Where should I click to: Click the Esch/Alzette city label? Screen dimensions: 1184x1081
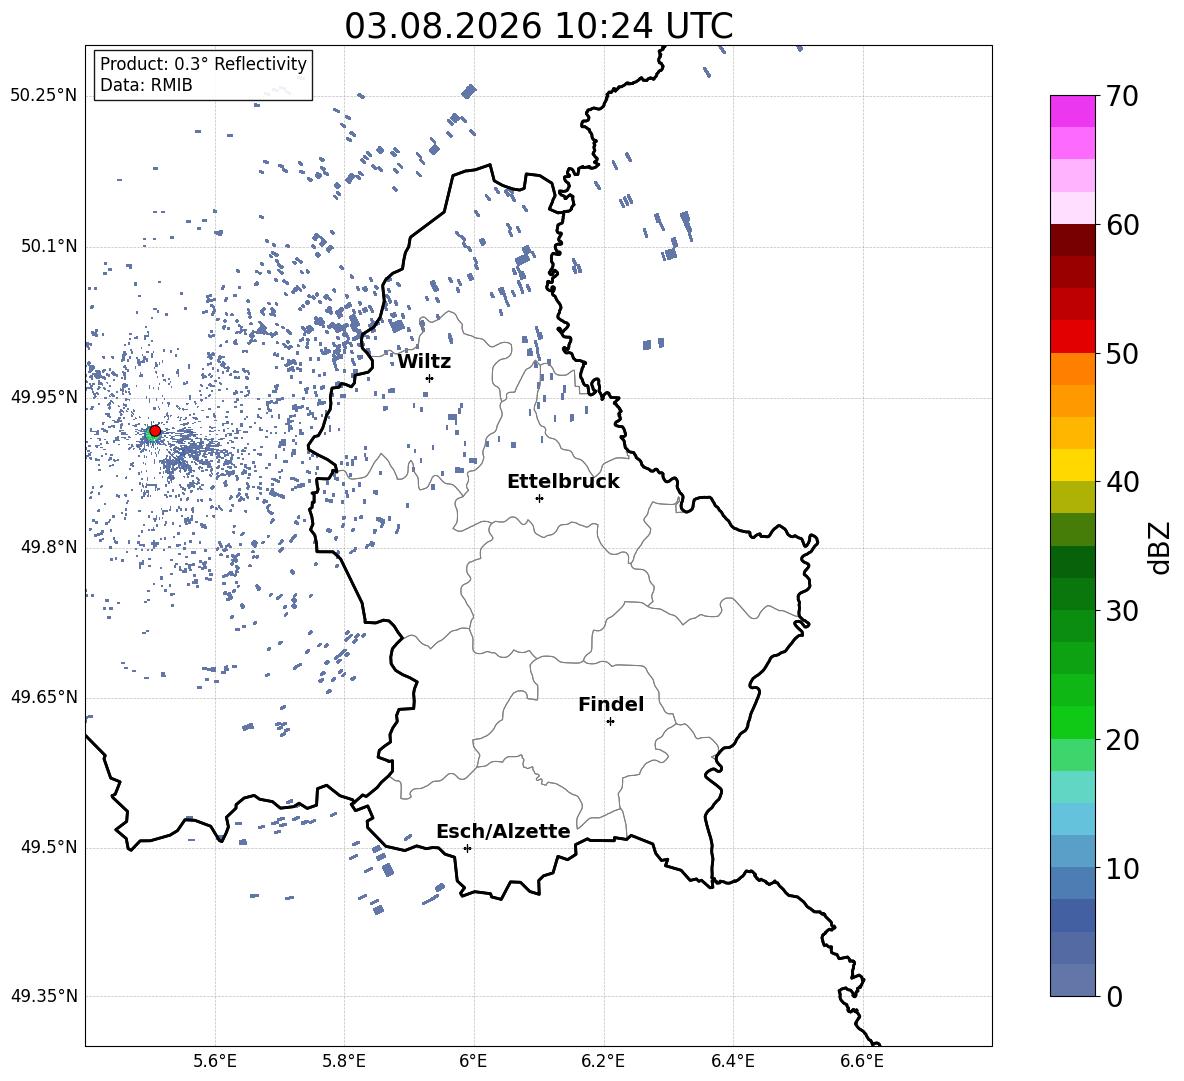[x=503, y=831]
